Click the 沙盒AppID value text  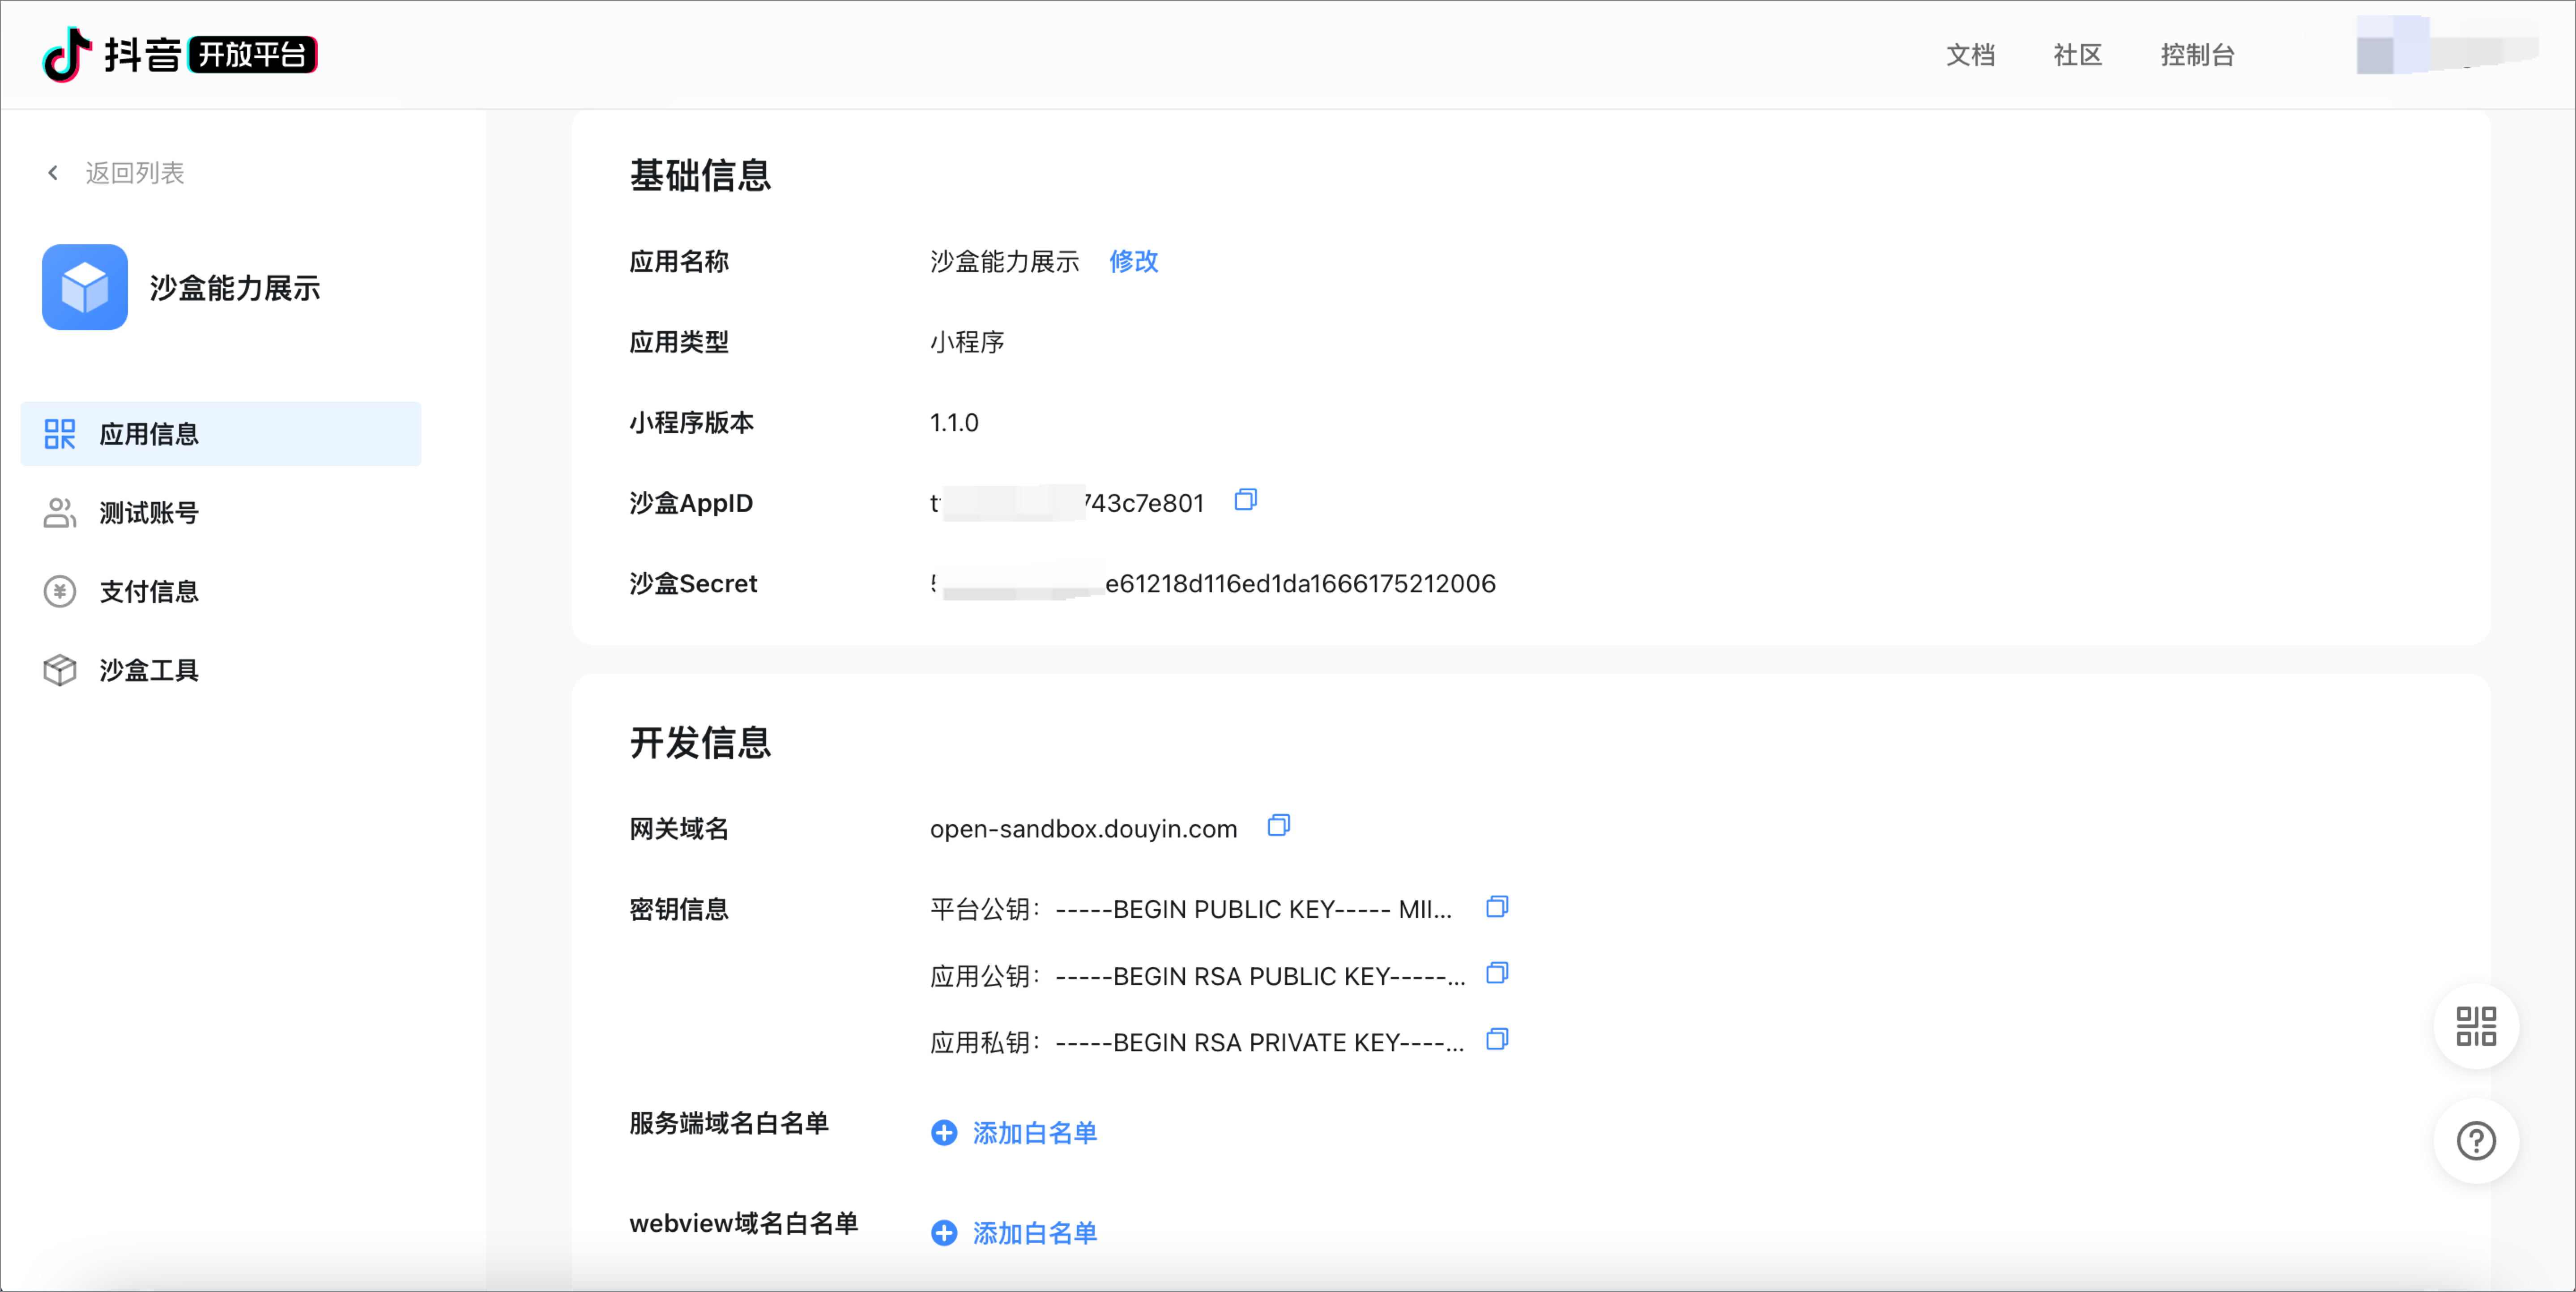(x=1066, y=503)
